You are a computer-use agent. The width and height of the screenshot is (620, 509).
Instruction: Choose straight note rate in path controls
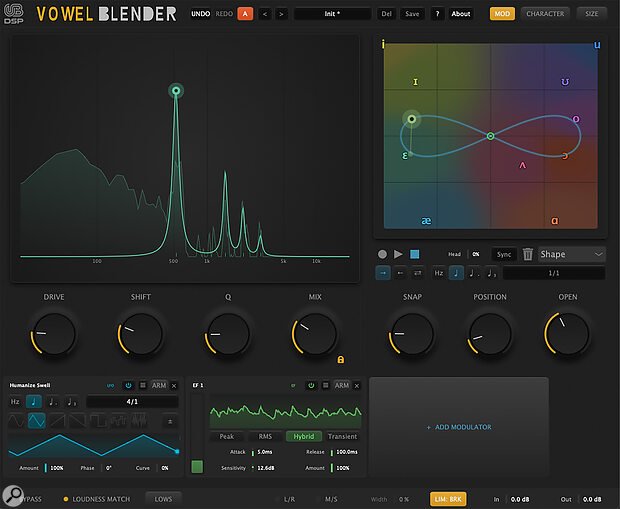pos(456,273)
